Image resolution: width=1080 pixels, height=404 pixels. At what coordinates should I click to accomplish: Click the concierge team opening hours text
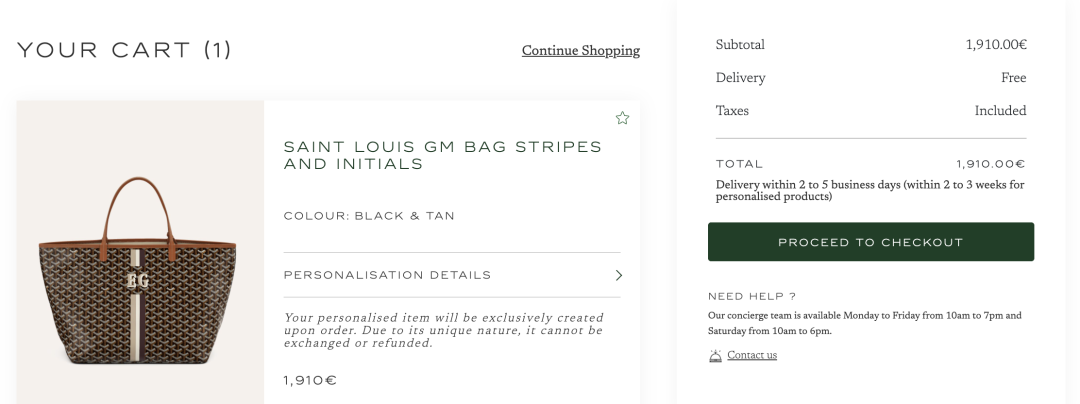point(864,323)
